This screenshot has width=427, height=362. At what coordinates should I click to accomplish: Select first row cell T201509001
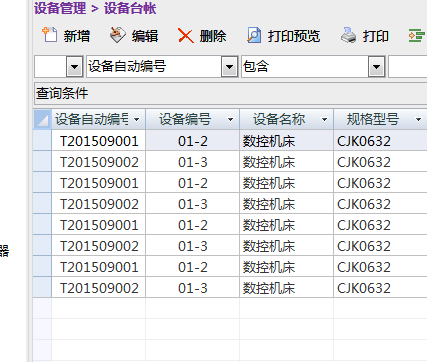pyautogui.click(x=99, y=141)
